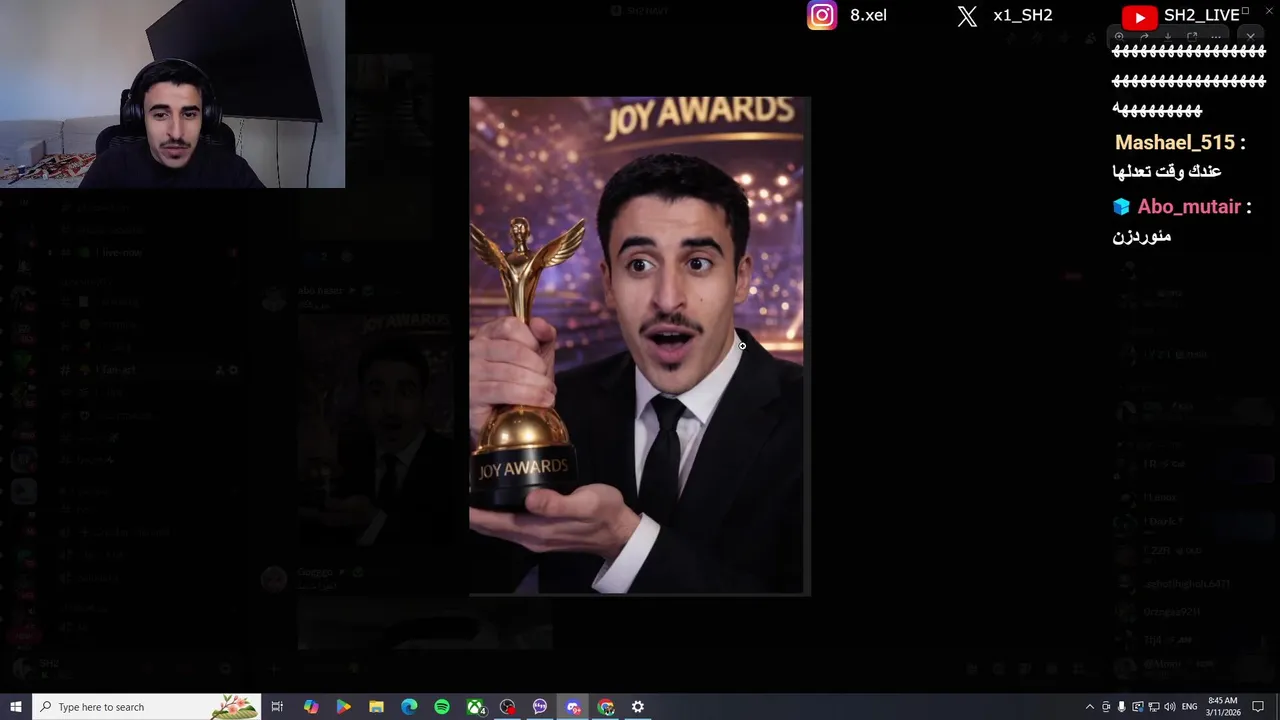Launch Copilot from the taskbar

click(x=310, y=707)
